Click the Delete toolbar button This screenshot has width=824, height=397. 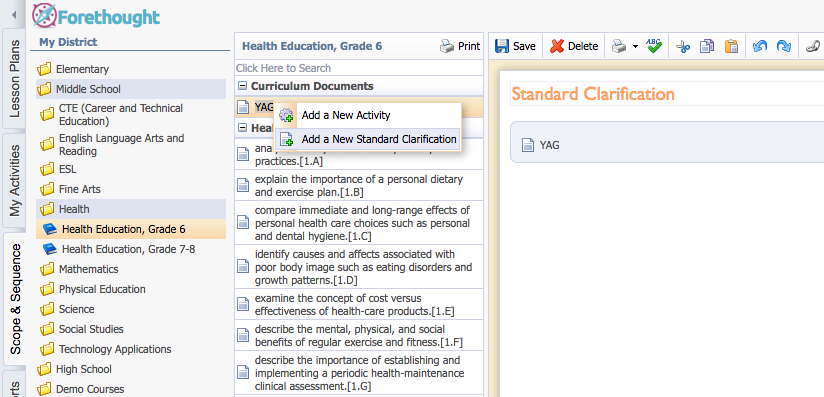574,46
